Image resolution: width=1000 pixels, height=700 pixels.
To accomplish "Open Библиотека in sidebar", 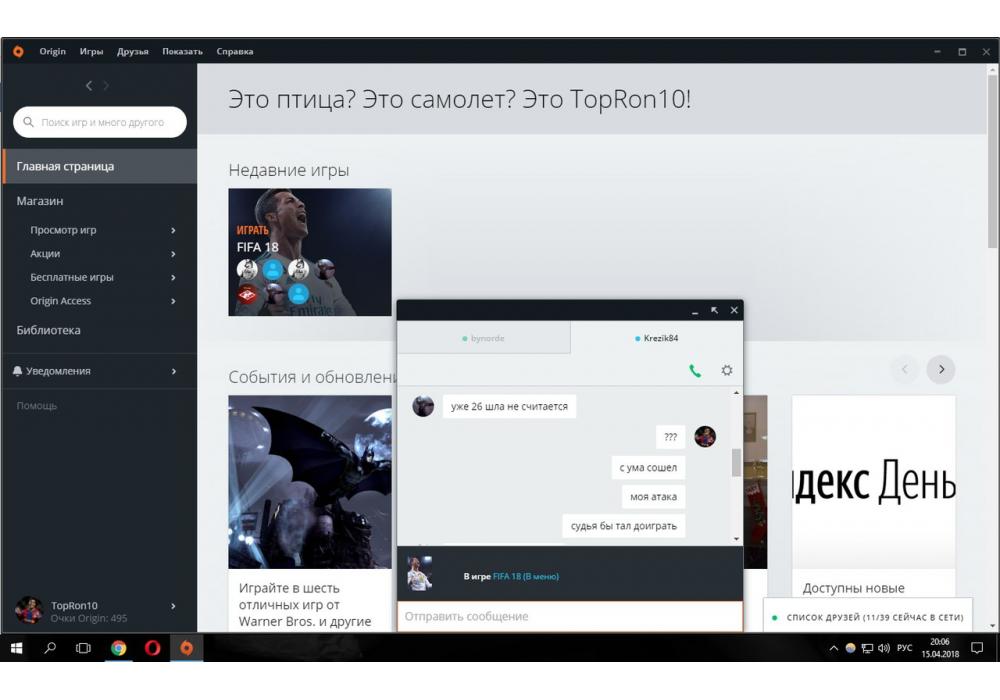I will 48,330.
